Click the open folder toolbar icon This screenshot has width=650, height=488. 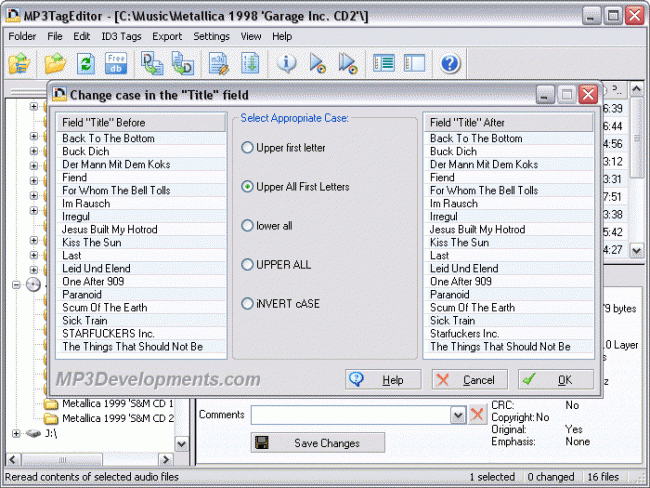point(55,63)
